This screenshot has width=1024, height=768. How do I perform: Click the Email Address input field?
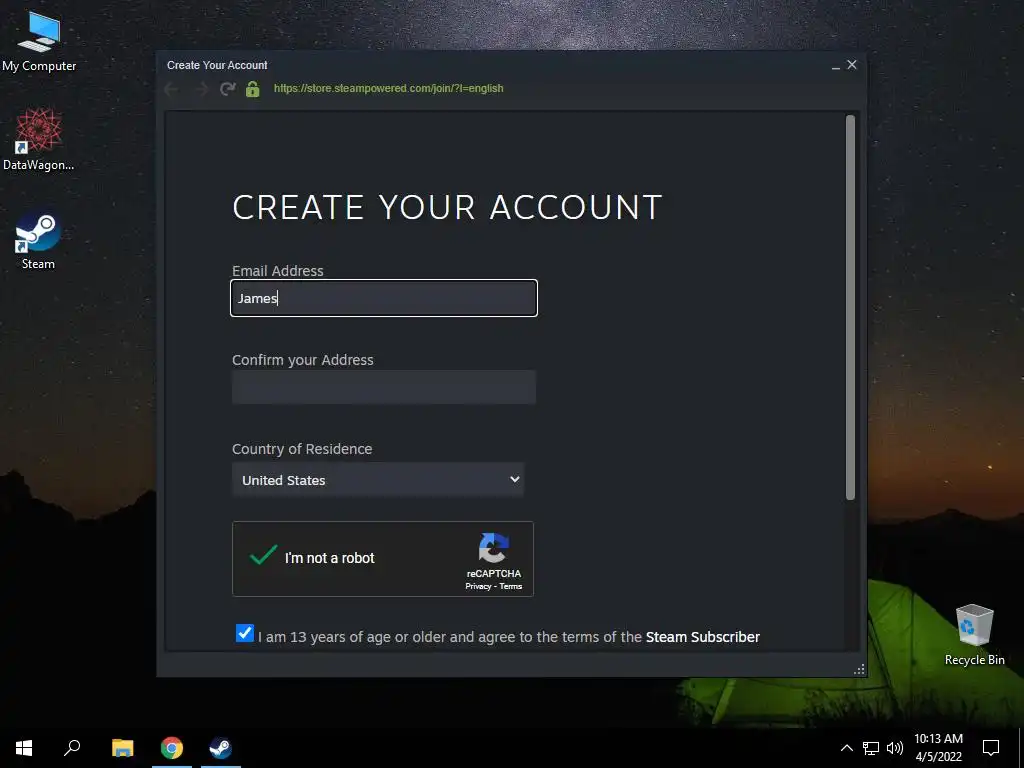pos(384,298)
